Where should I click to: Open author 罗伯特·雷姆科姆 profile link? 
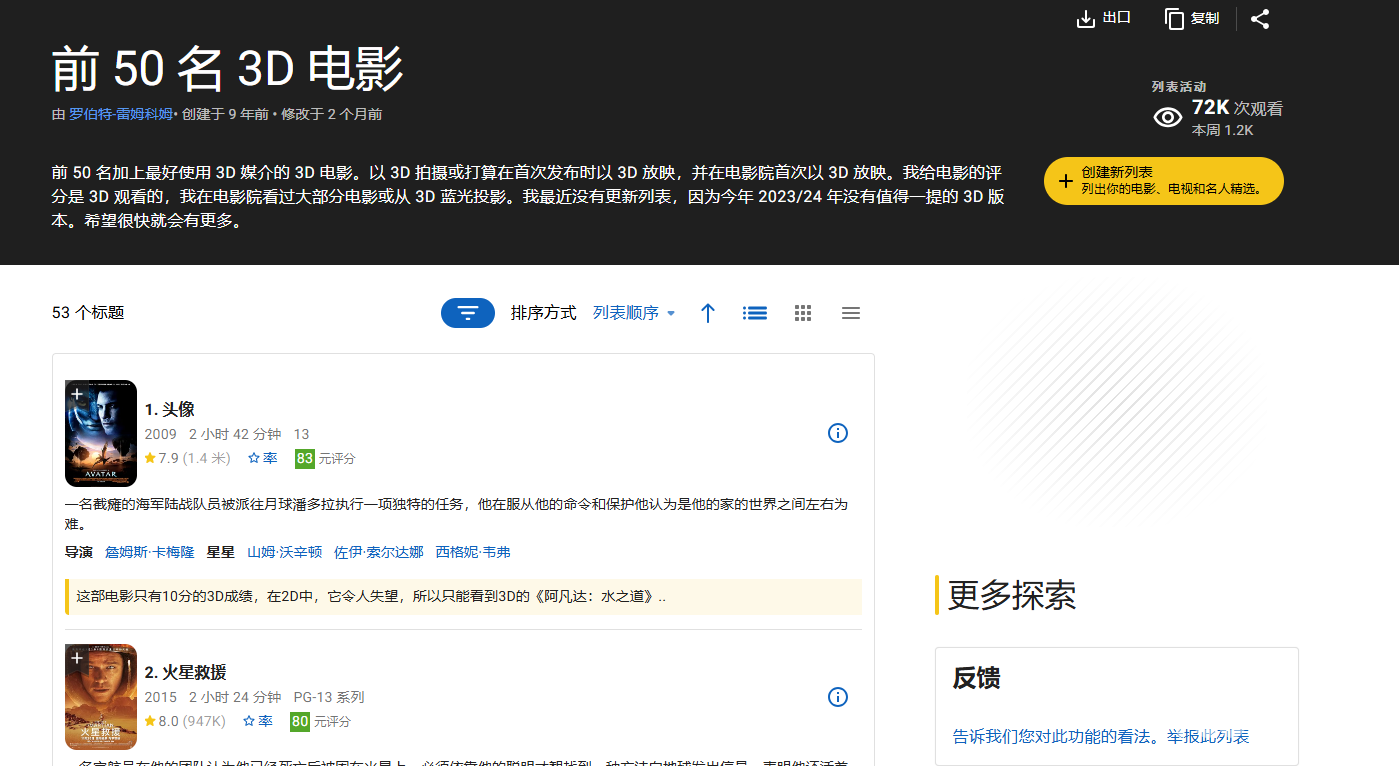[x=120, y=114]
